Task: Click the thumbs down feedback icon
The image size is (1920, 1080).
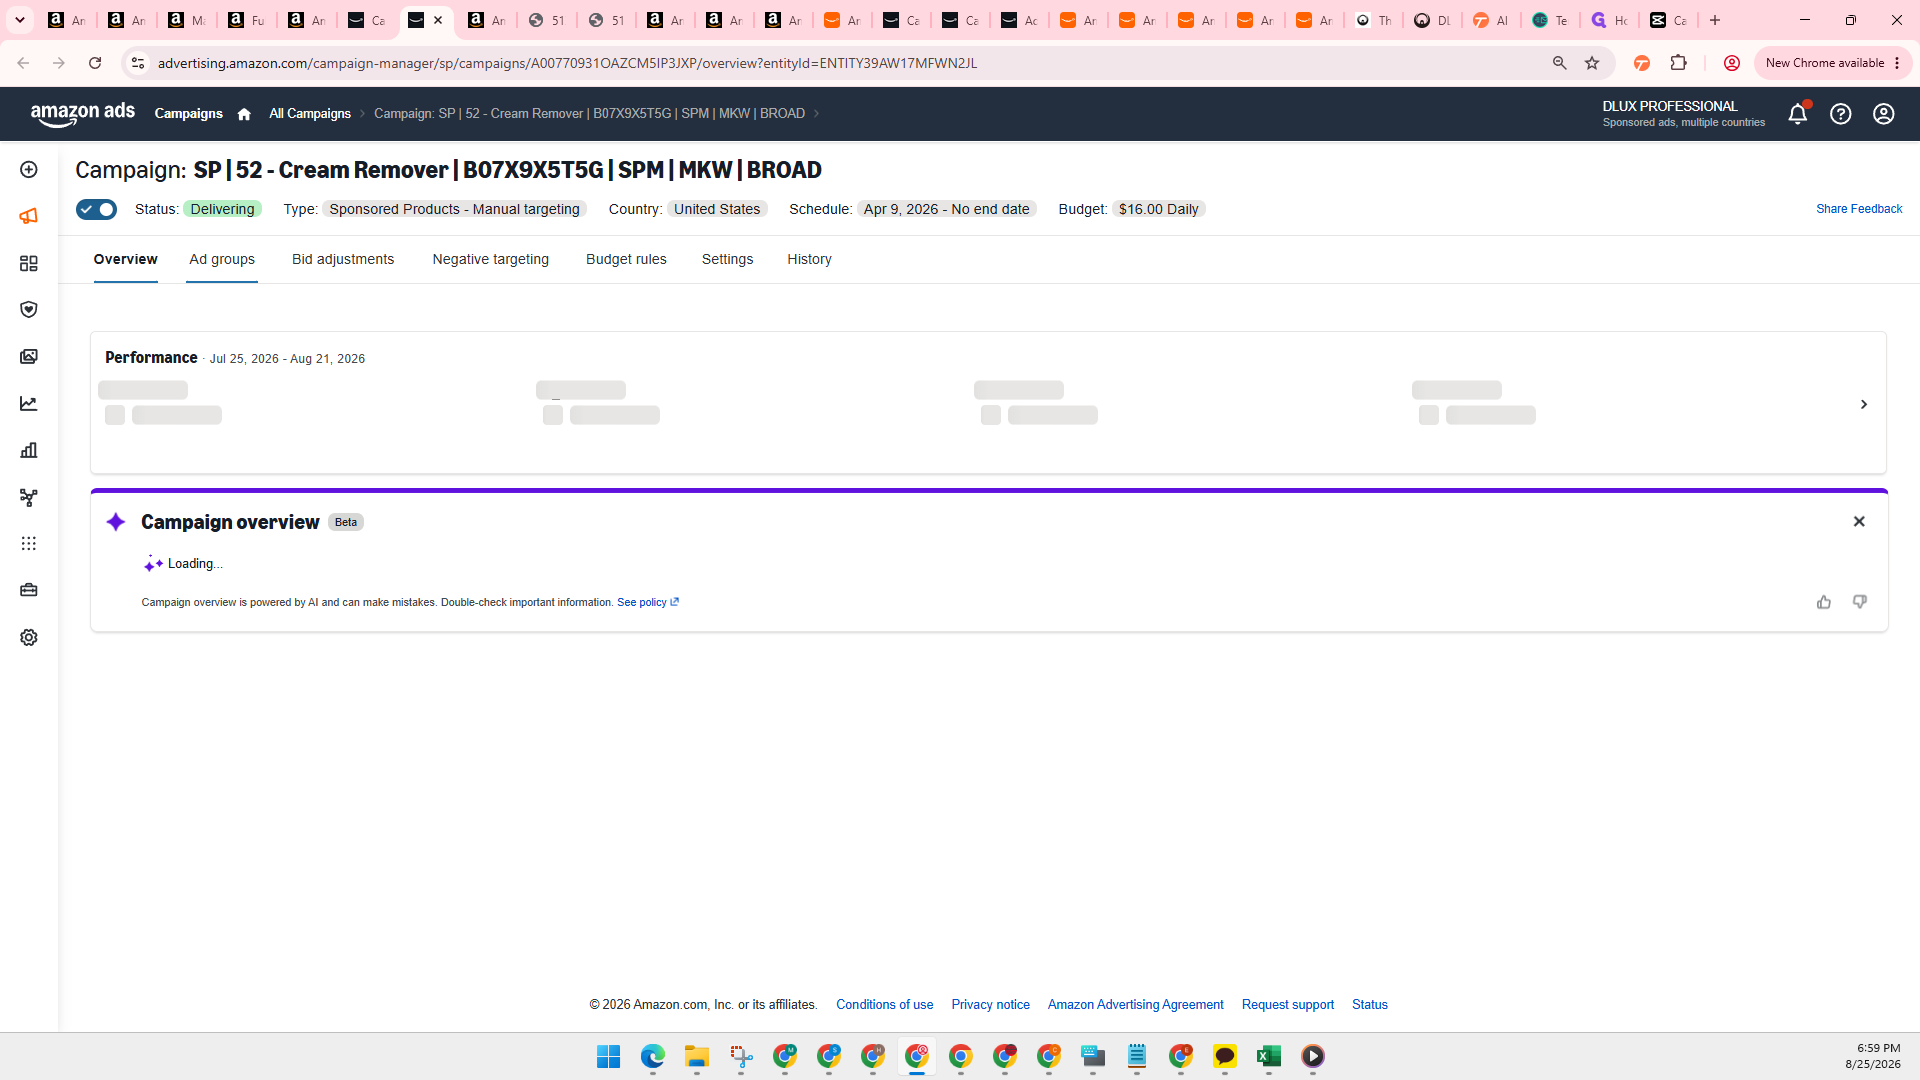Action: coord(1860,602)
